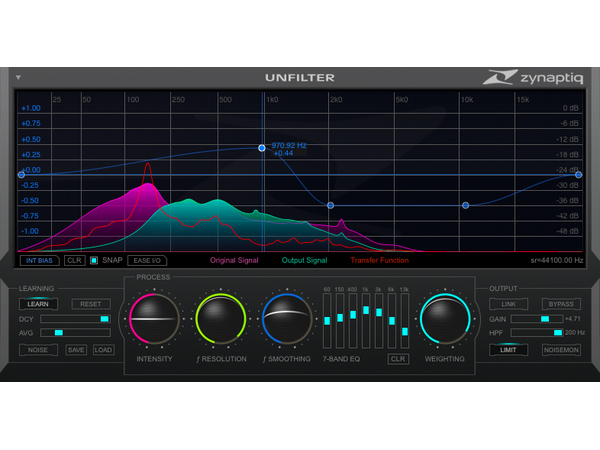Click the sr=44100.00 Hz readout
The image size is (600, 450).
[x=556, y=260]
